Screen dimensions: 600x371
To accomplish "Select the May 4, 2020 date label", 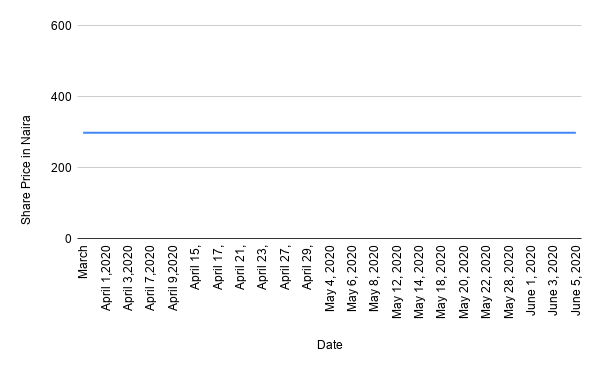I will pyautogui.click(x=329, y=278).
